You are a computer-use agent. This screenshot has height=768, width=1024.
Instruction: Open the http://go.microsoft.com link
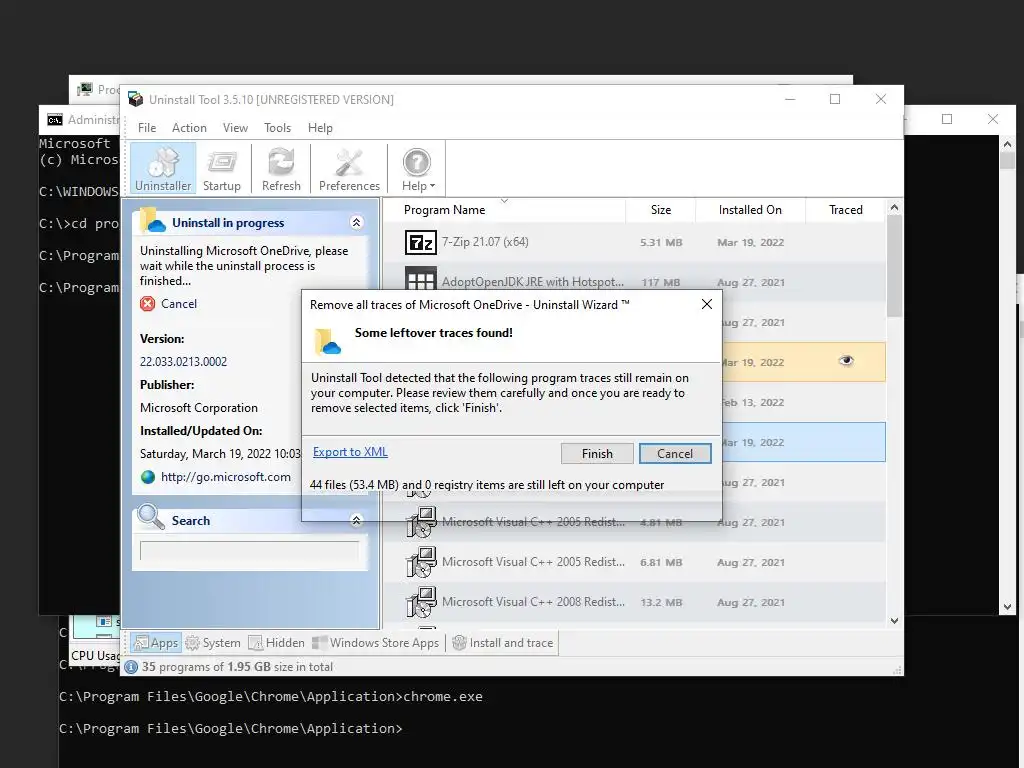pos(225,477)
